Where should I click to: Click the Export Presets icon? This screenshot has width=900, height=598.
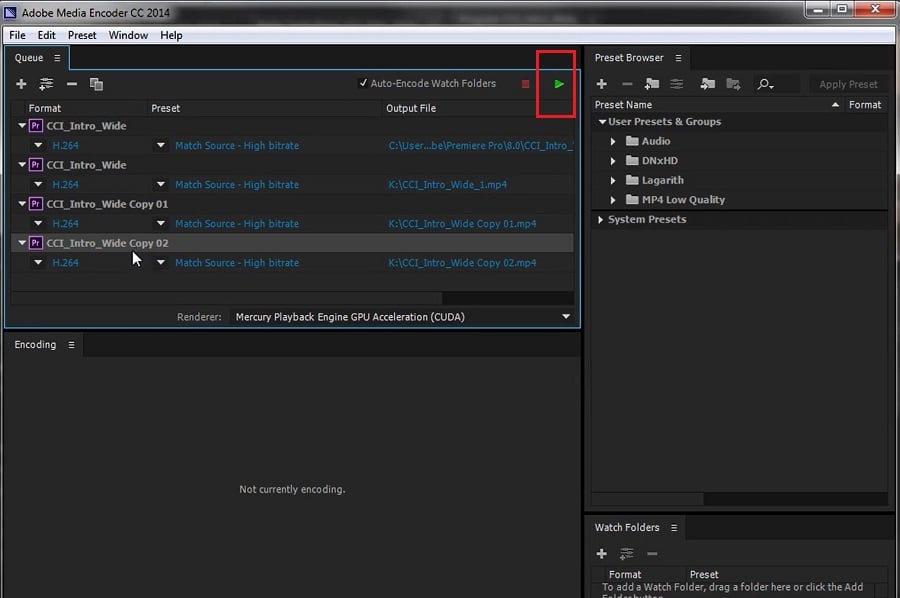[x=733, y=84]
